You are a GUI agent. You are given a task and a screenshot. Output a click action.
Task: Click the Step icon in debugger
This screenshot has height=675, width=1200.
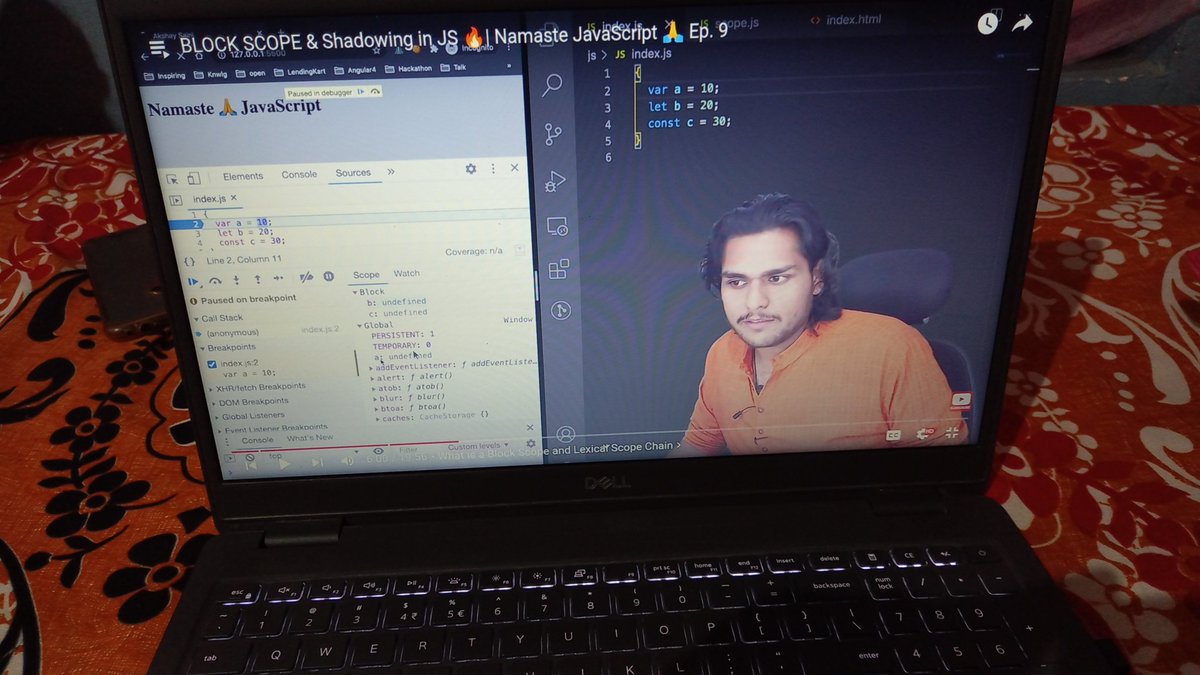279,278
